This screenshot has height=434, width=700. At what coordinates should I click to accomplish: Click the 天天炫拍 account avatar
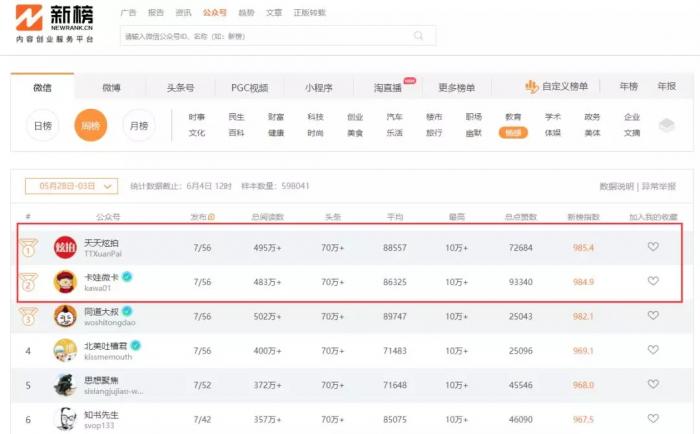65,247
